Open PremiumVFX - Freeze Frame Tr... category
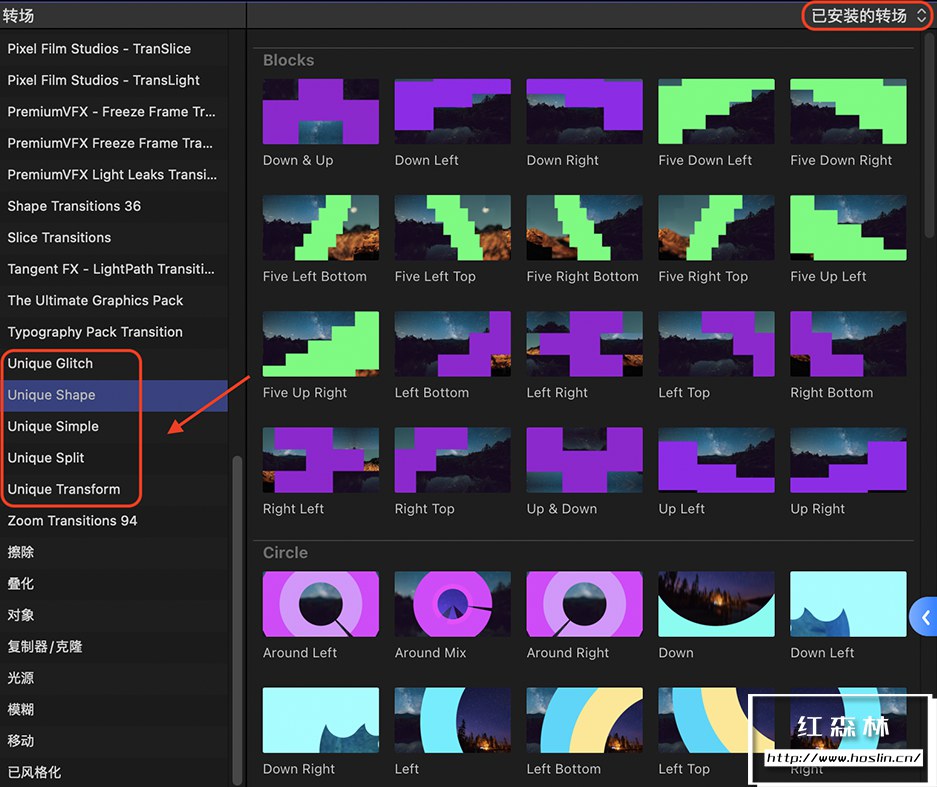This screenshot has height=787, width=937. (x=114, y=112)
